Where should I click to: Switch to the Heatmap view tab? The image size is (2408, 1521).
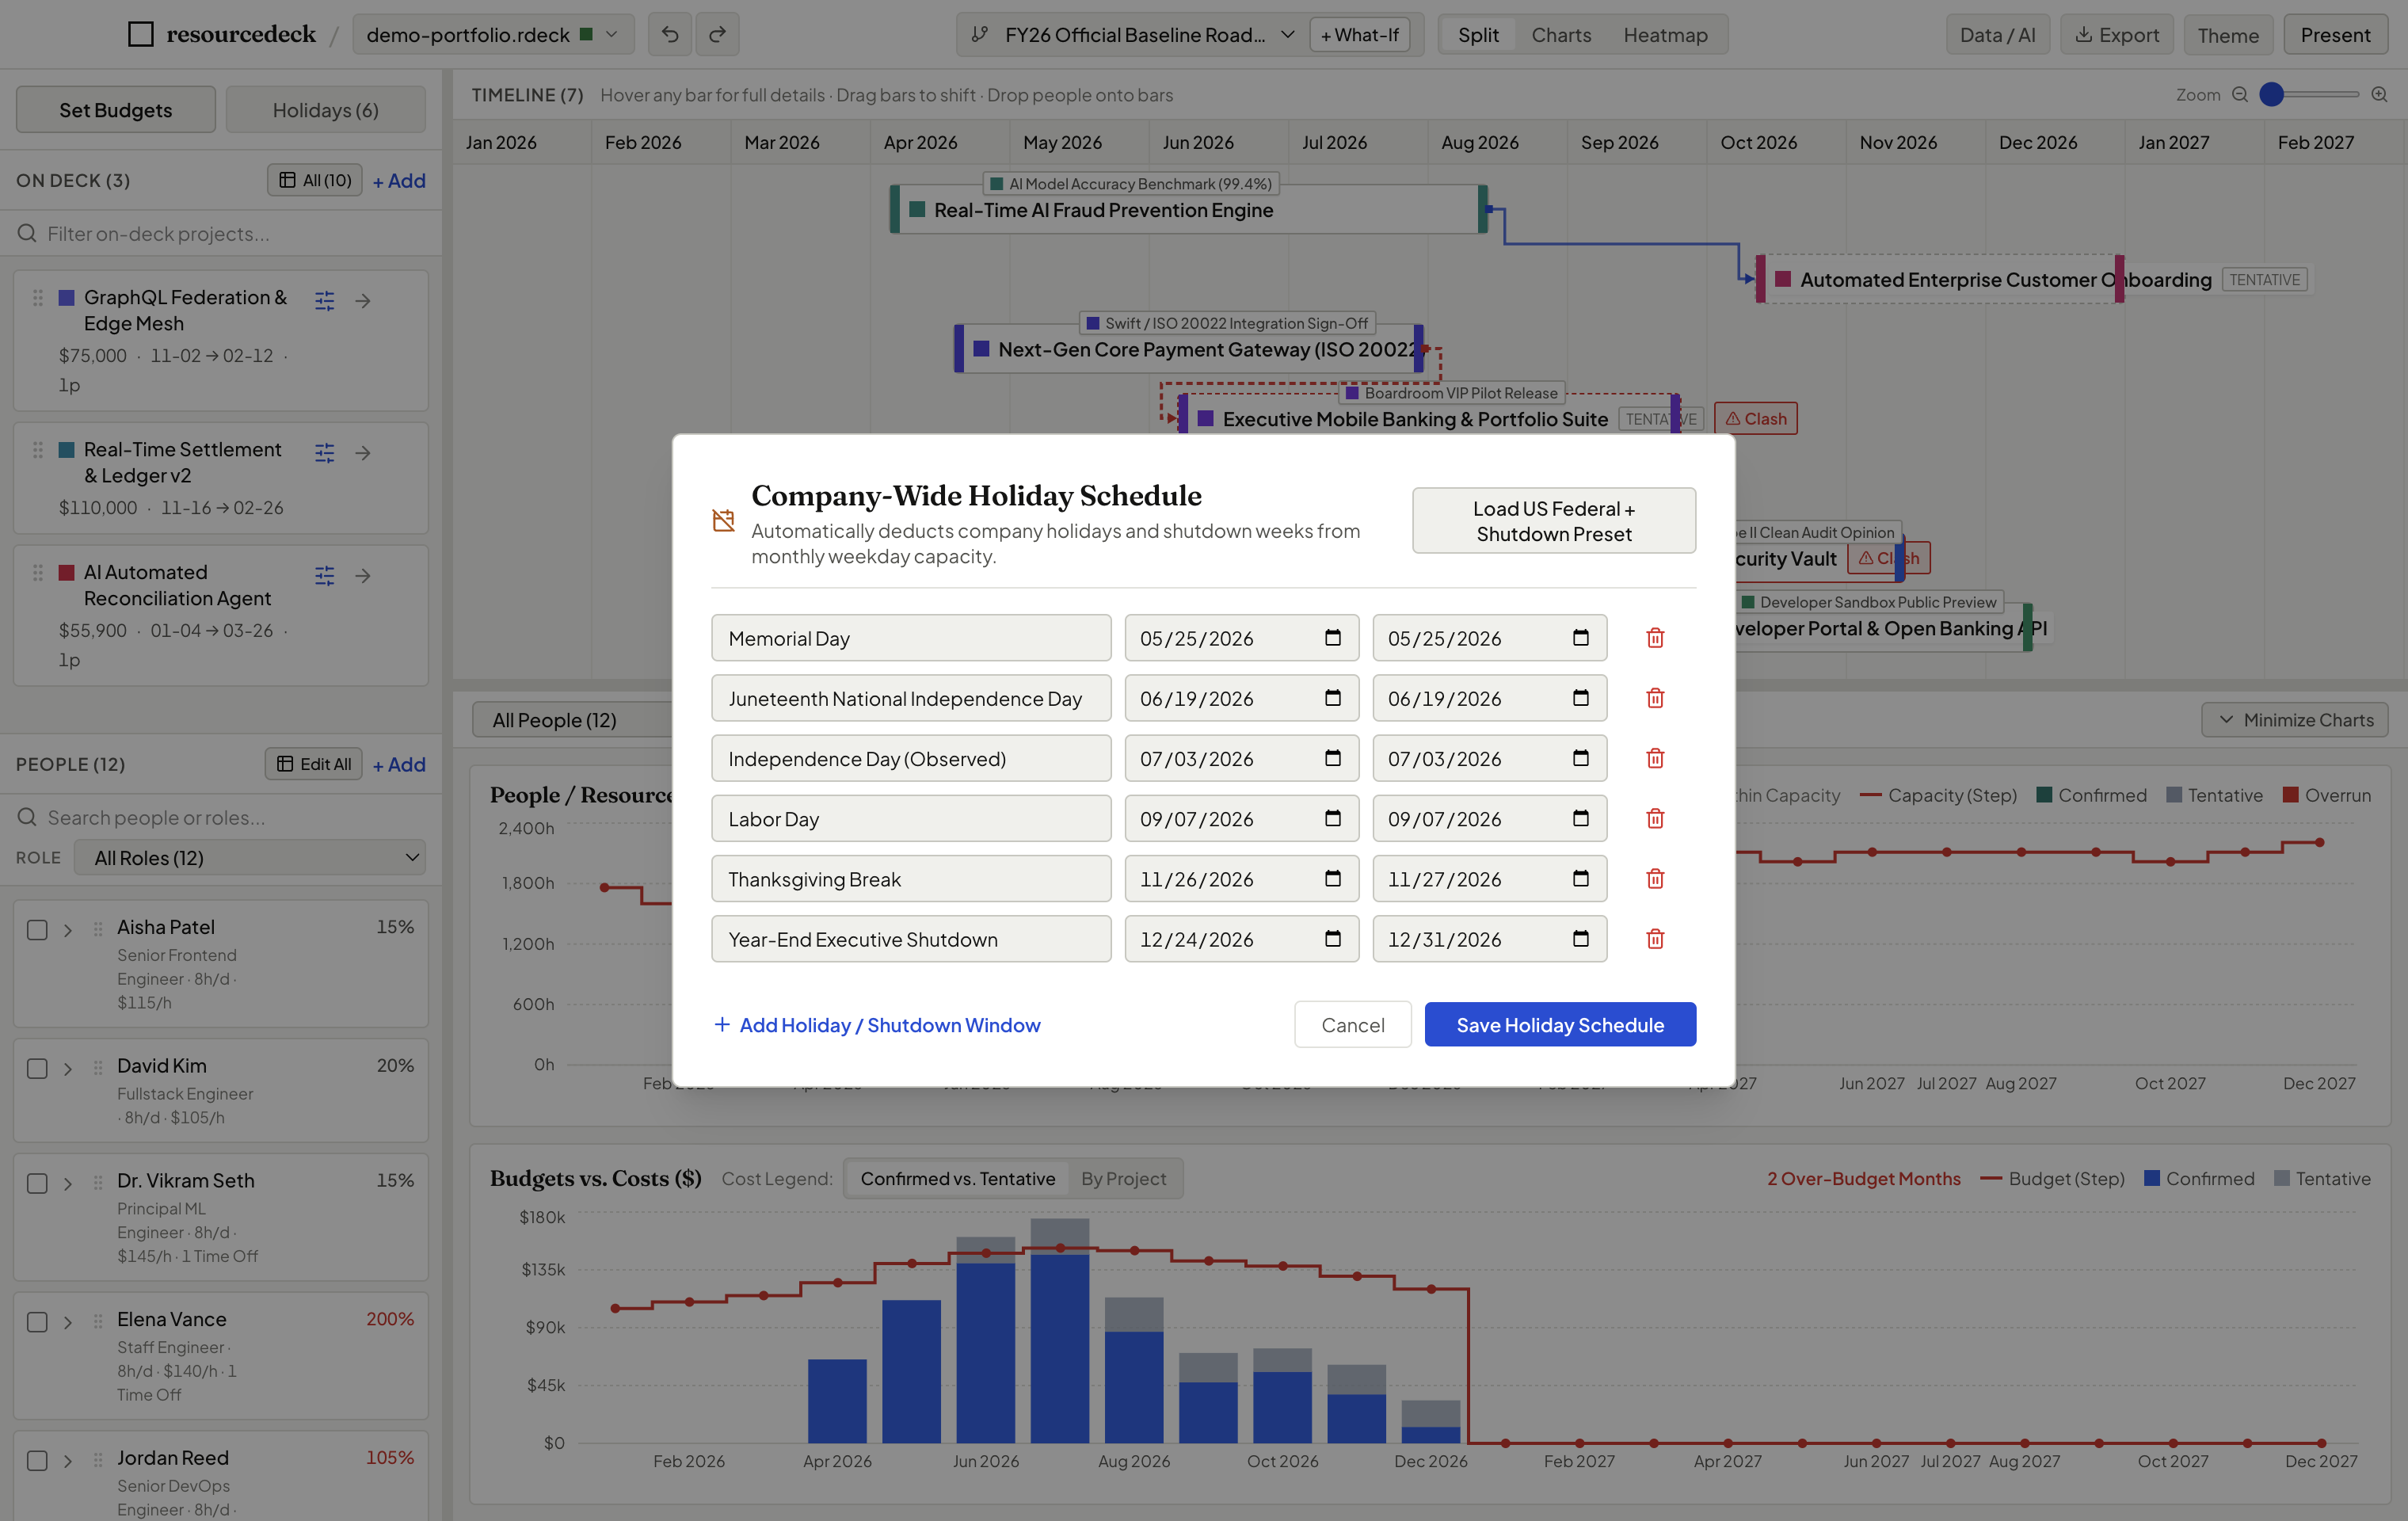1665,34
